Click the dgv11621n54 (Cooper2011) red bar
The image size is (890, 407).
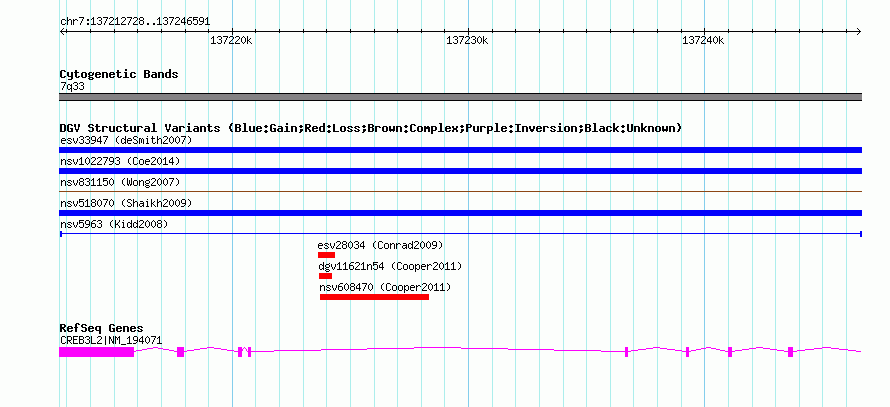click(x=325, y=276)
